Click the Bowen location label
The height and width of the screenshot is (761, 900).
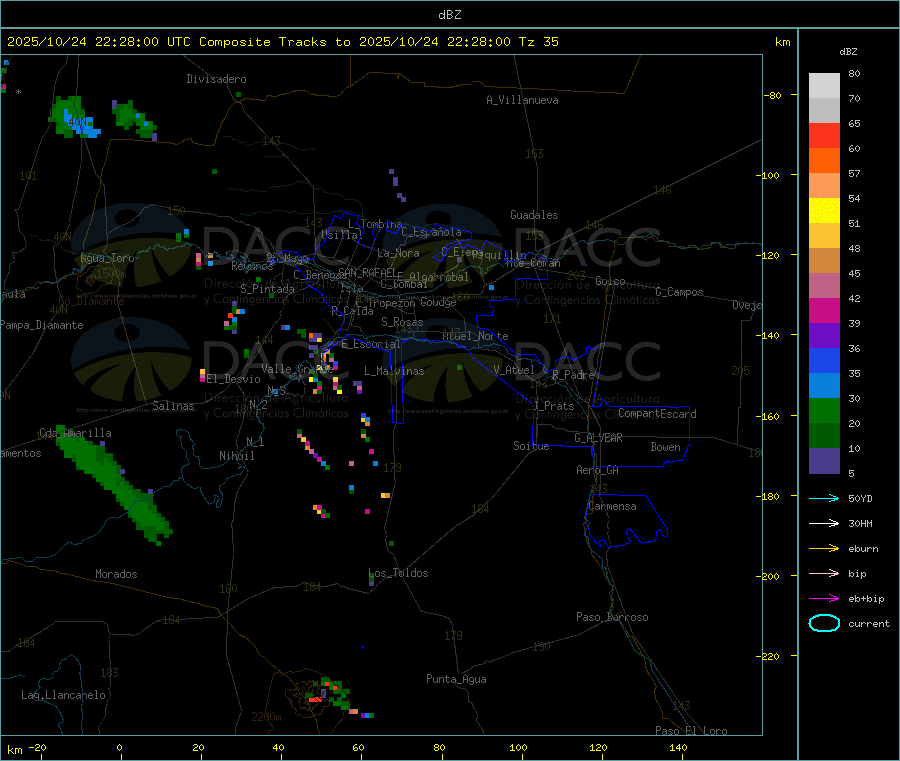pyautogui.click(x=665, y=447)
